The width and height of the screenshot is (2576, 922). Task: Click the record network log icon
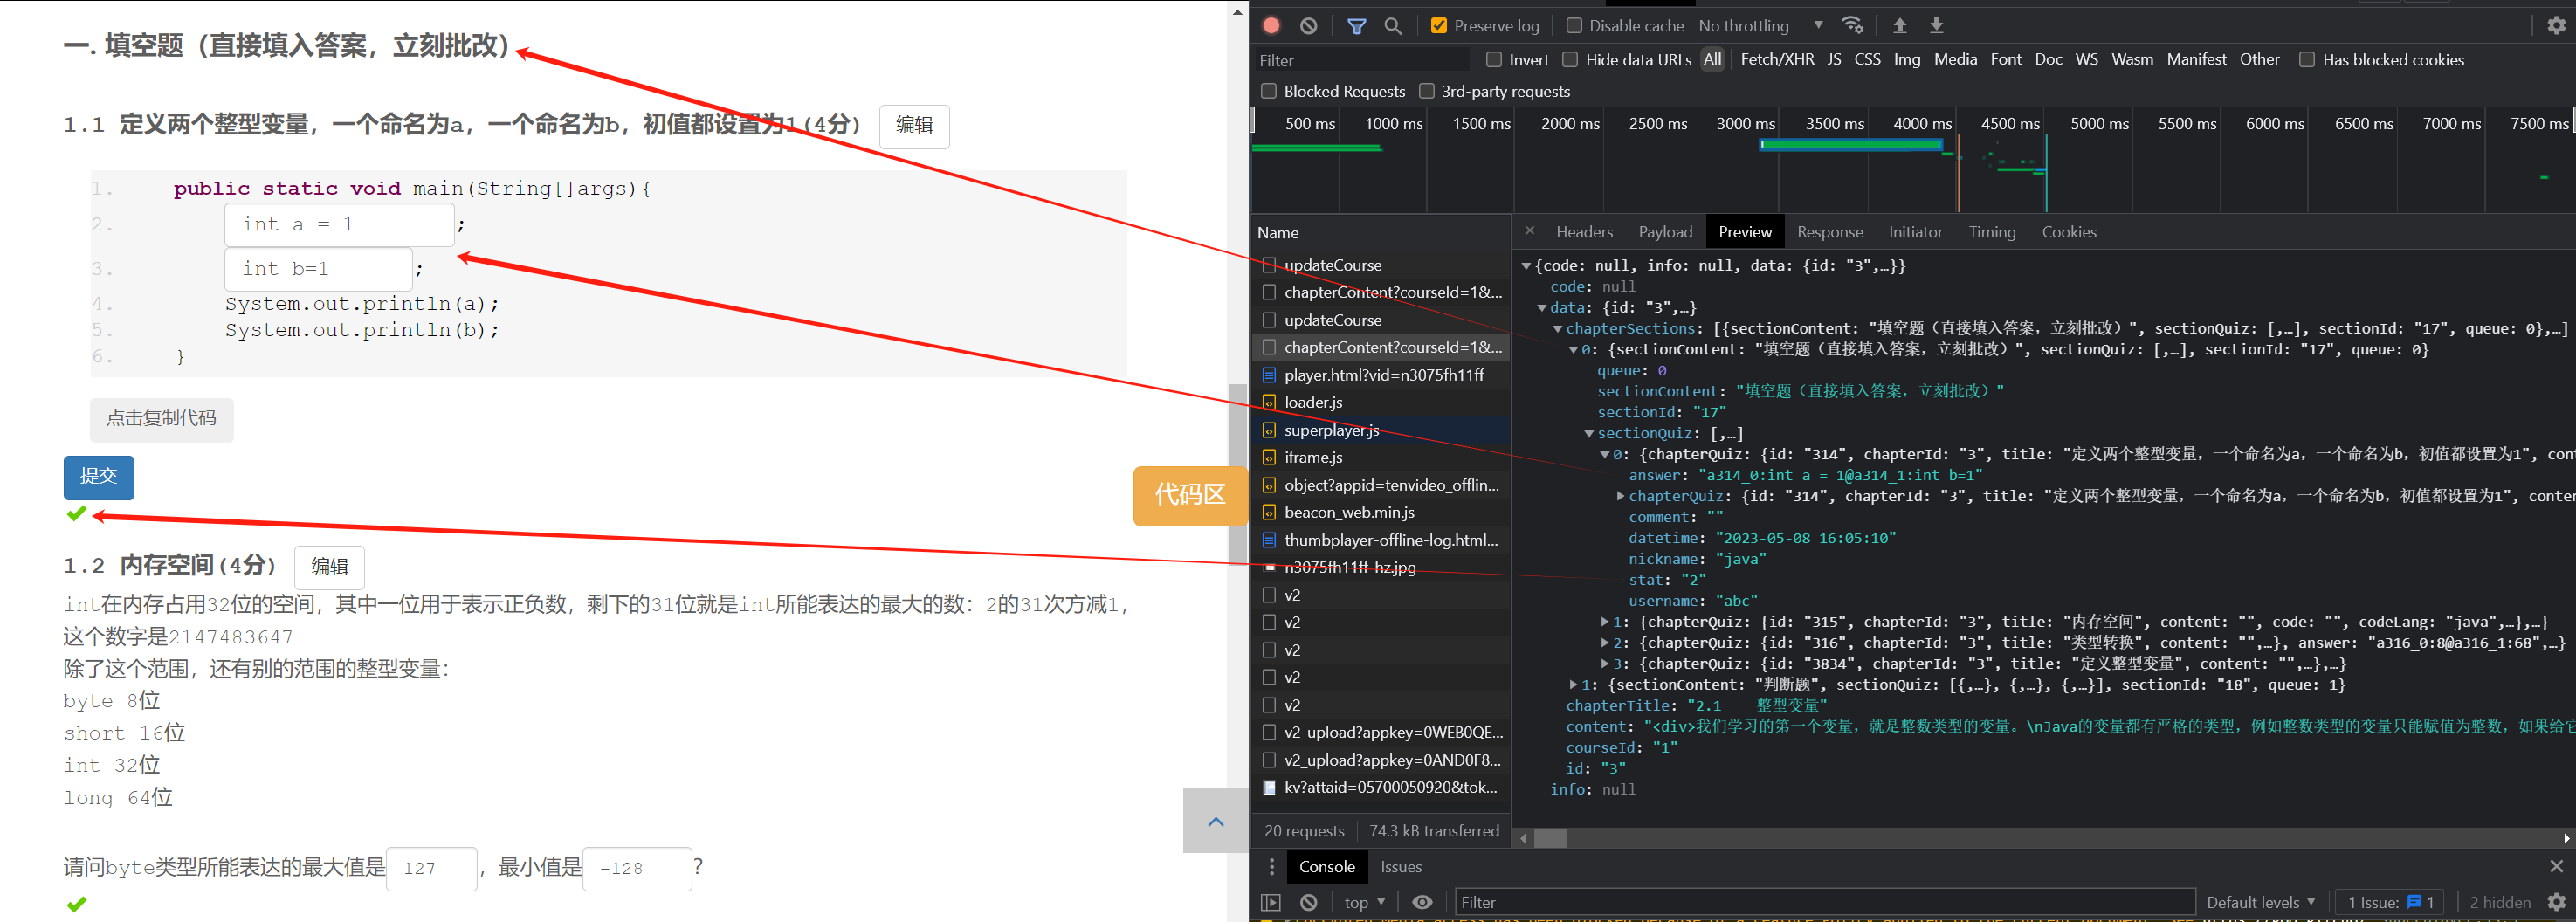(x=1271, y=26)
